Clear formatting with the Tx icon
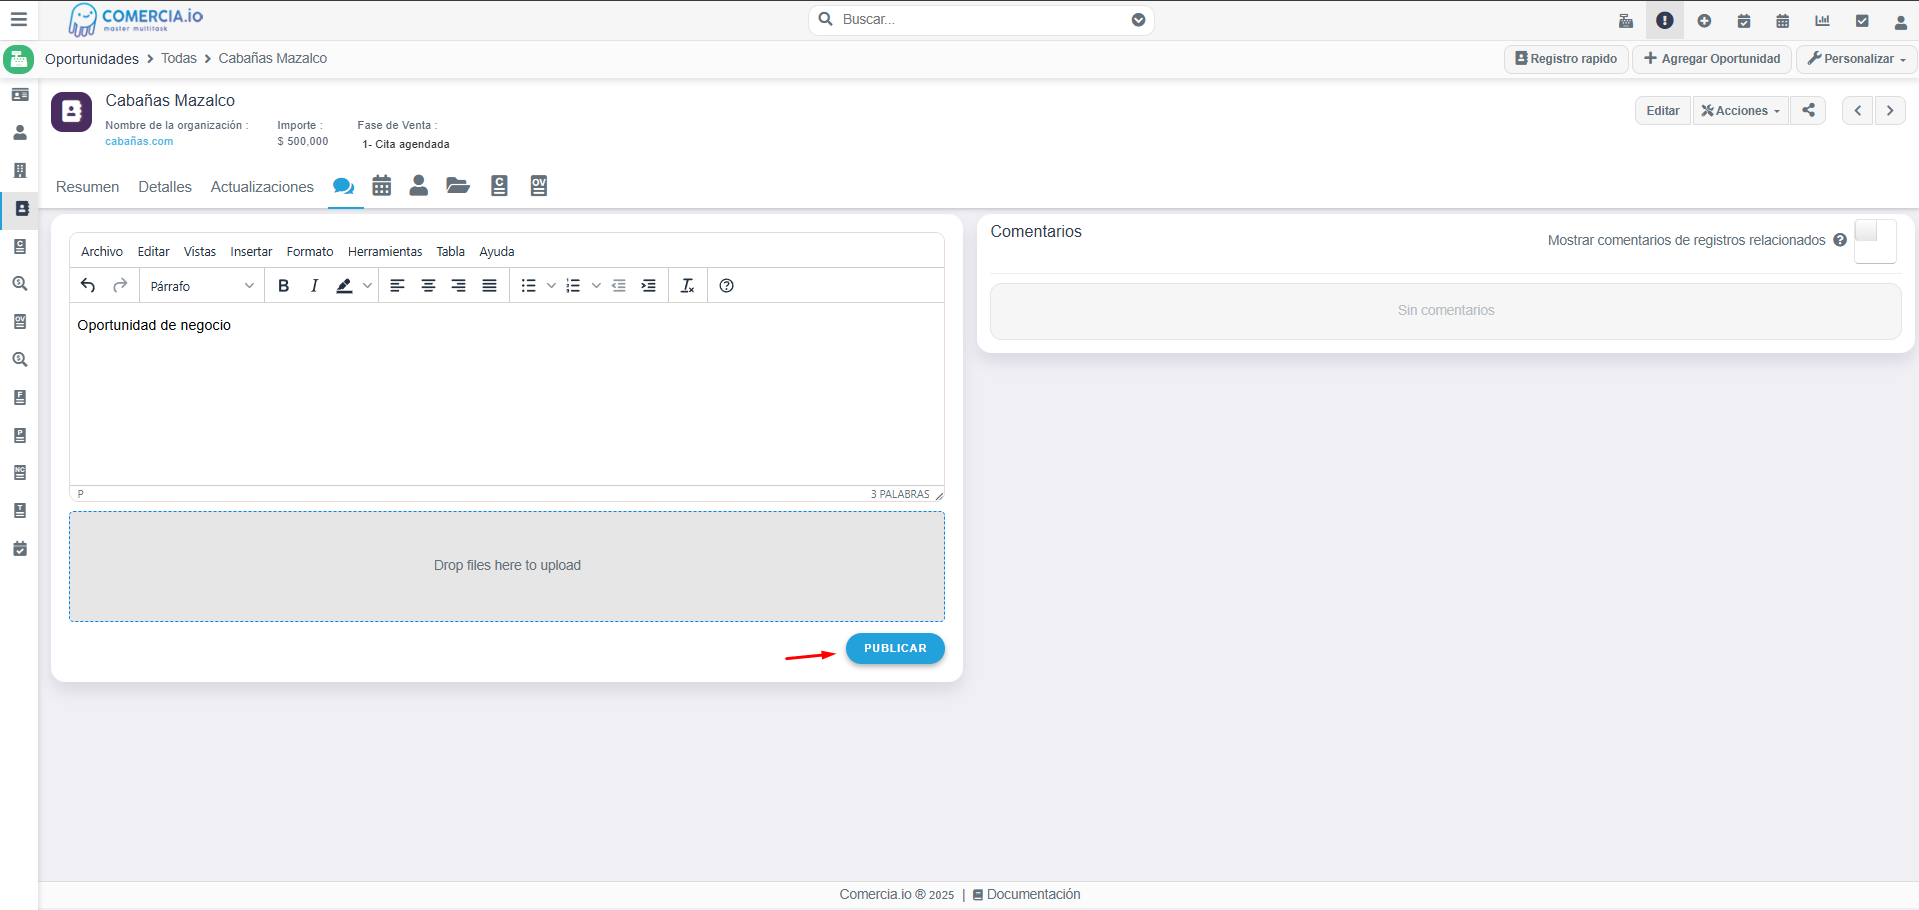This screenshot has height=910, width=1919. 687,286
